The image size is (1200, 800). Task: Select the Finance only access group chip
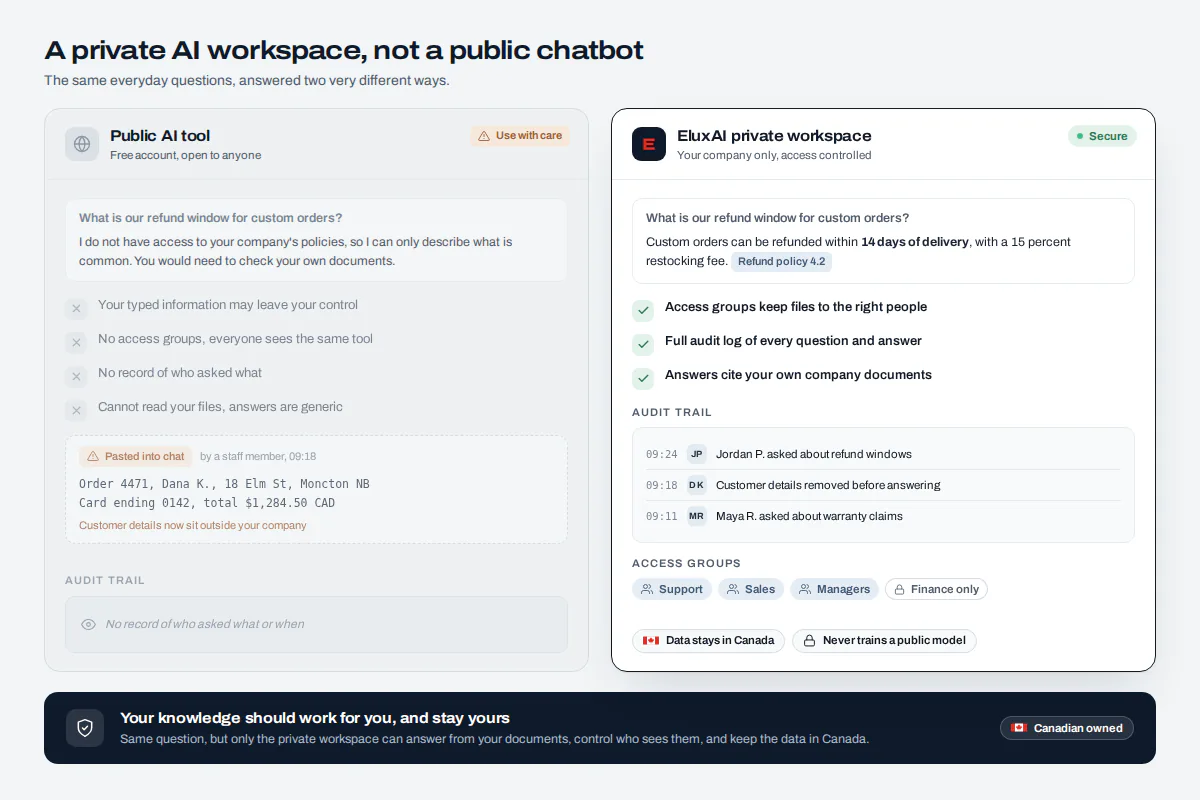pos(936,589)
